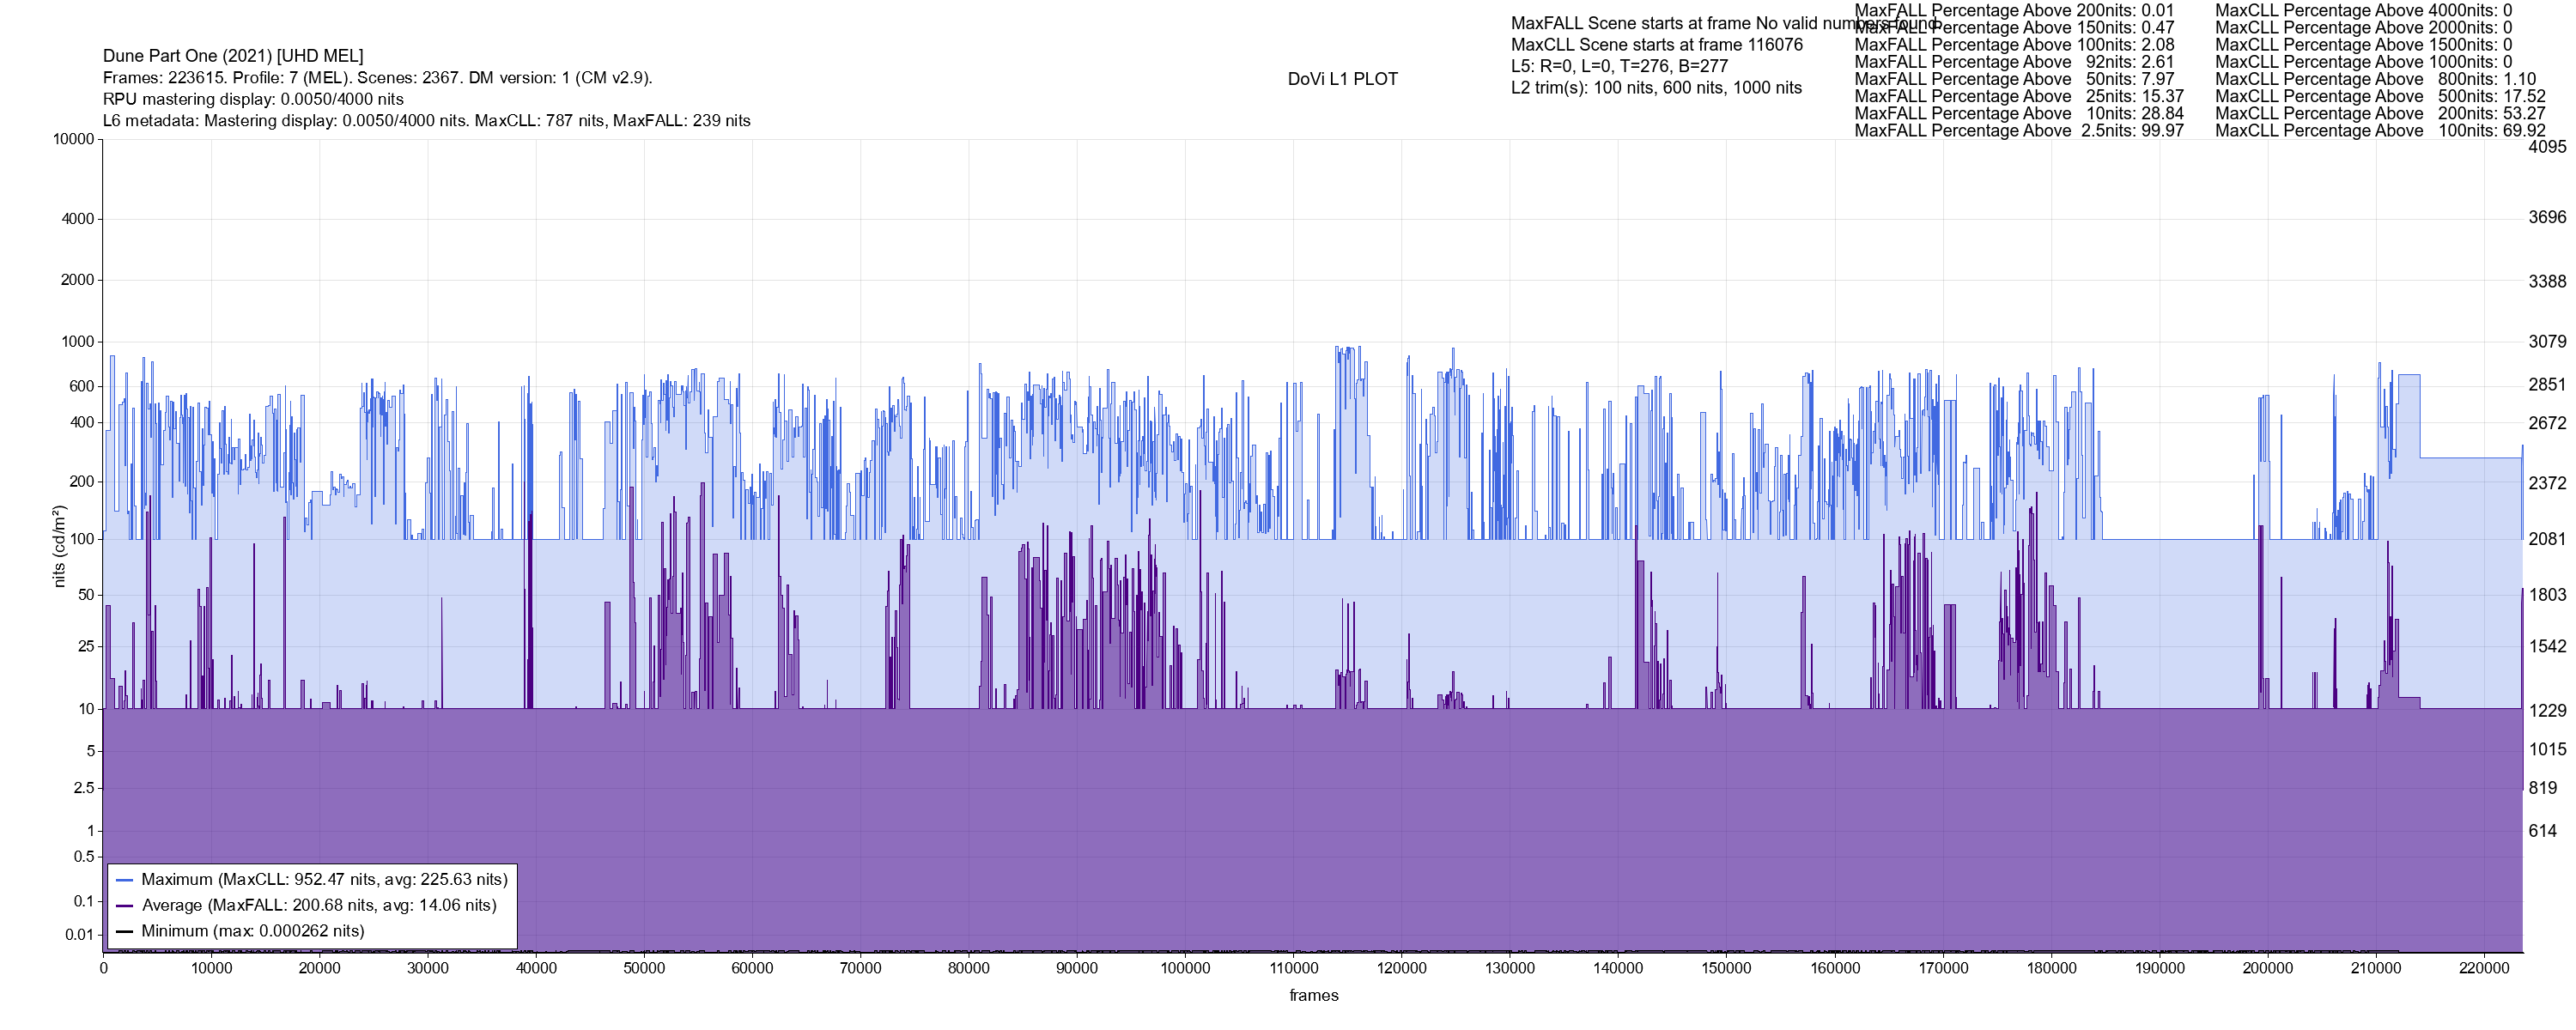Image resolution: width=2576 pixels, height=1030 pixels.
Task: Click the 200000 tick on the frames axis
Action: click(x=2267, y=968)
